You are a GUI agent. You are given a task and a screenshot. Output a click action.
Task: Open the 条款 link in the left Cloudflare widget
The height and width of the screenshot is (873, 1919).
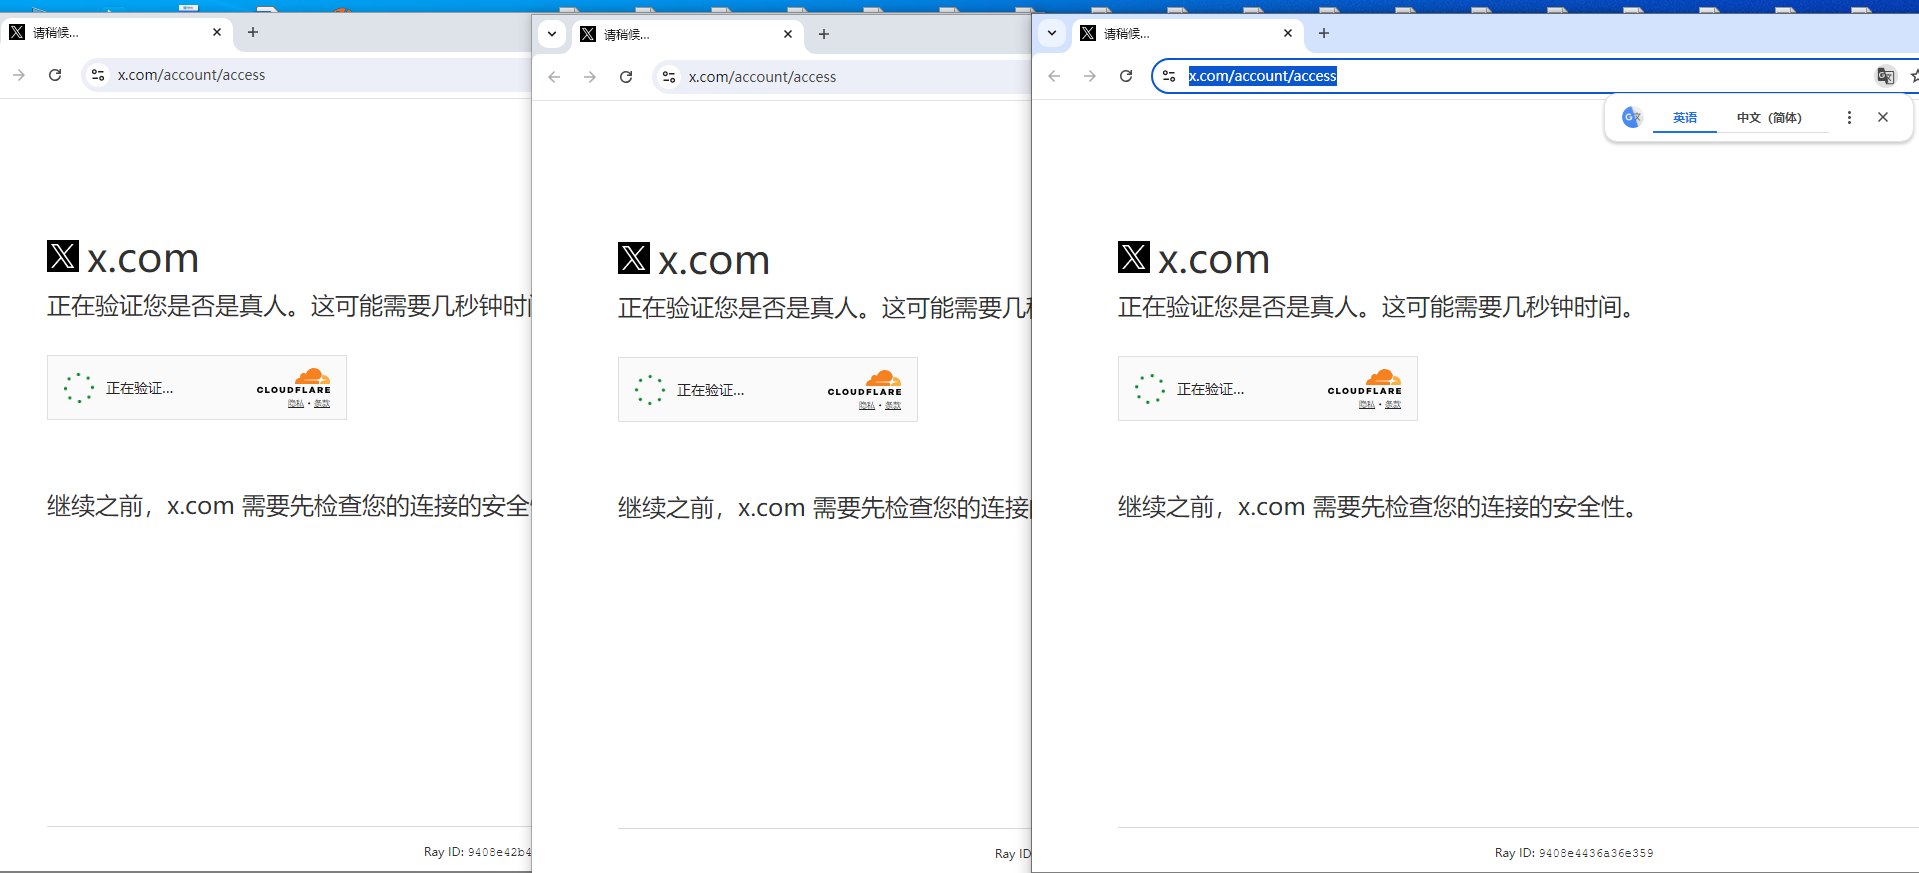pyautogui.click(x=322, y=404)
